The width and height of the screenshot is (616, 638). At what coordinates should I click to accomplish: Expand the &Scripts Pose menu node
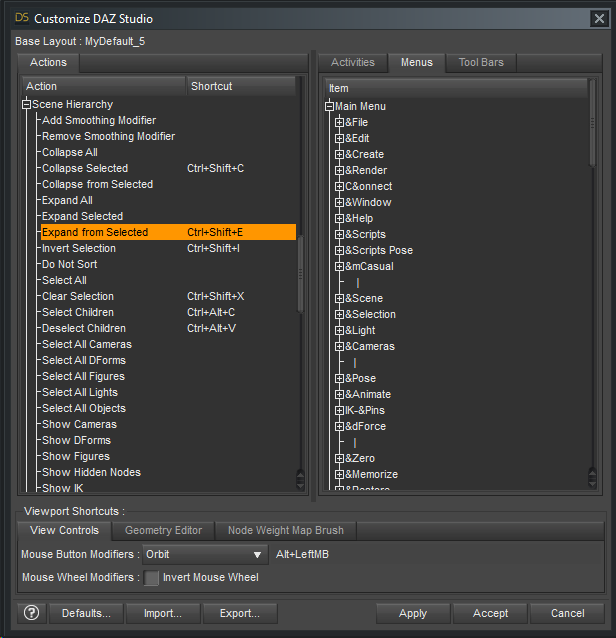click(339, 251)
